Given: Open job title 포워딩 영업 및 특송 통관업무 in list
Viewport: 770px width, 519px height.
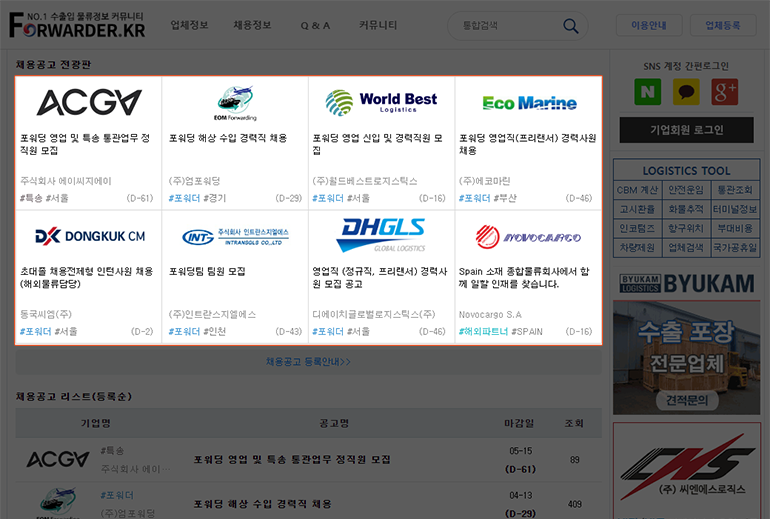Looking at the screenshot, I should (x=292, y=460).
